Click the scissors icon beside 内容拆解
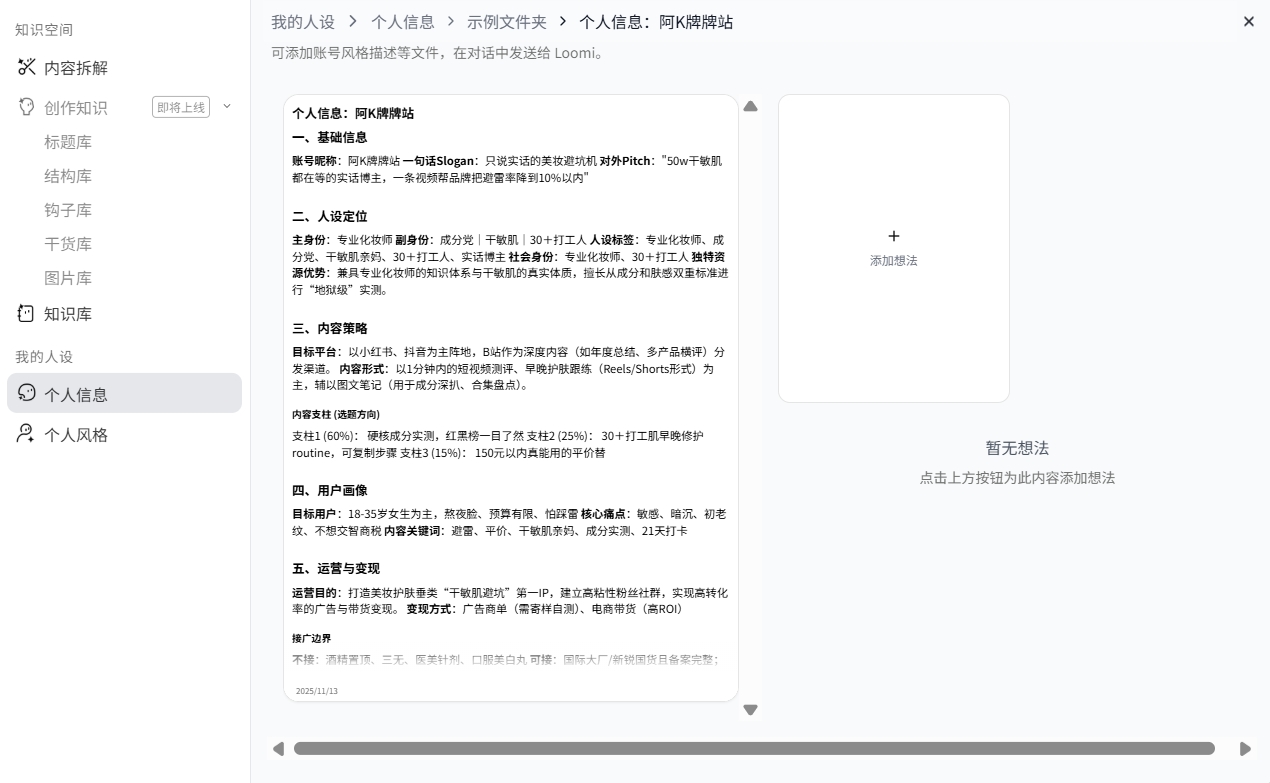1270x783 pixels. [27, 67]
